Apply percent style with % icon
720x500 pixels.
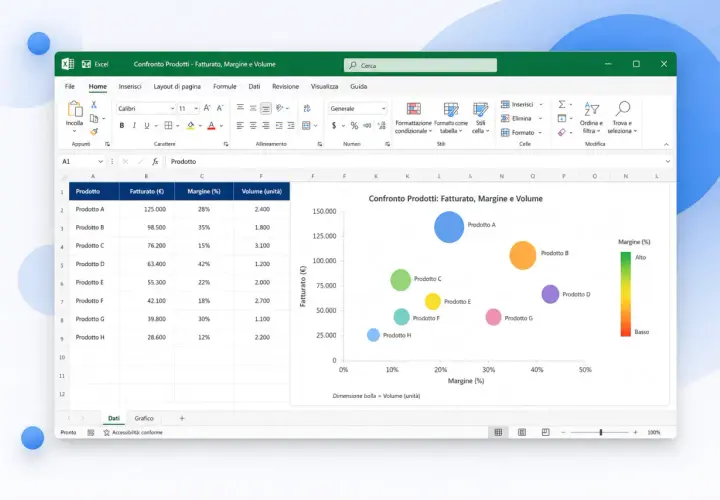pyautogui.click(x=354, y=125)
